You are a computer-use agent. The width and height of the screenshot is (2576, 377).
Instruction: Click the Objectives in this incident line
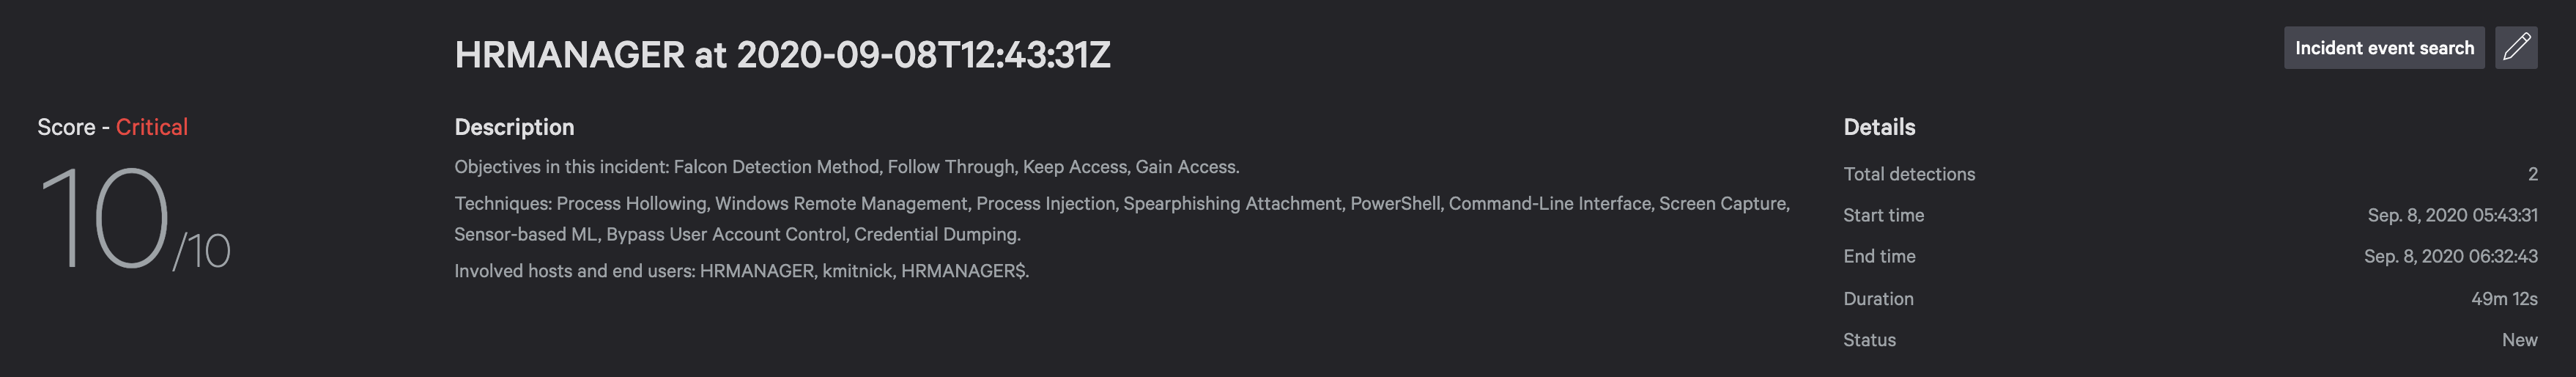(x=846, y=167)
